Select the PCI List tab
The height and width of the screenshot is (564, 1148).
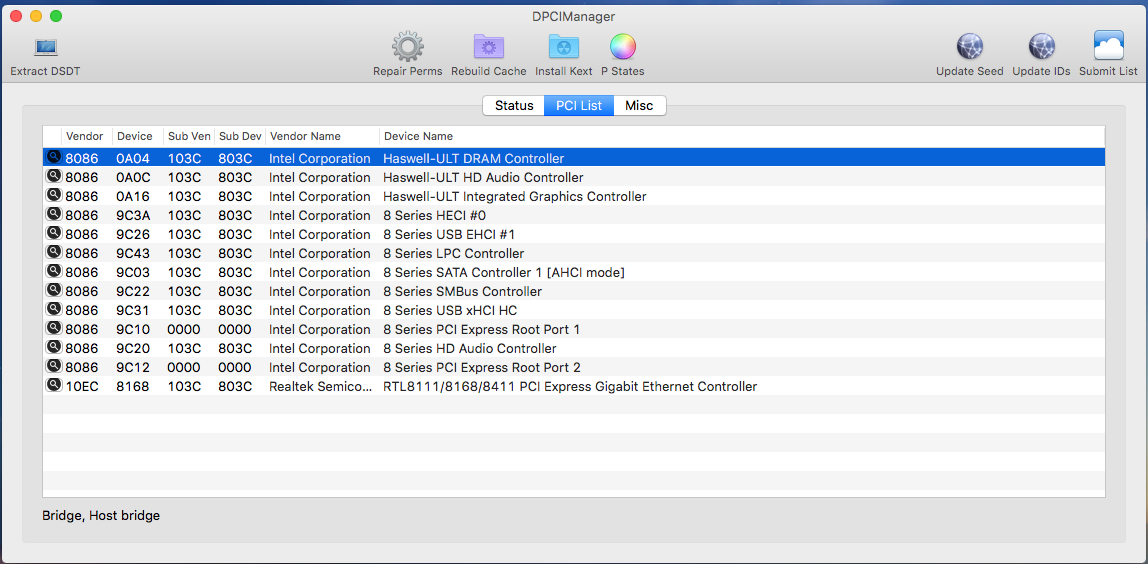(578, 106)
